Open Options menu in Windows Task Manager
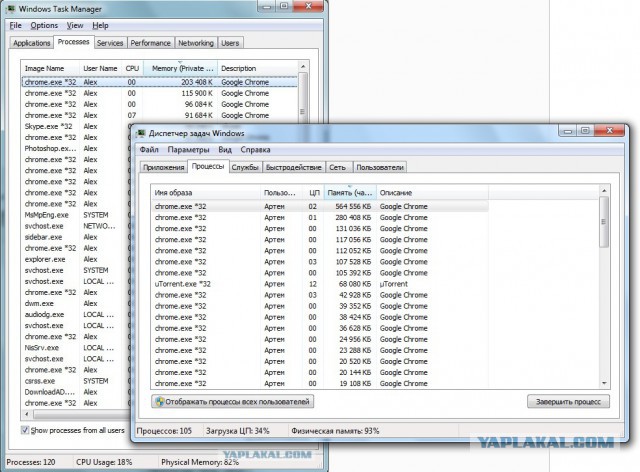The width and height of the screenshot is (640, 472). tap(44, 25)
